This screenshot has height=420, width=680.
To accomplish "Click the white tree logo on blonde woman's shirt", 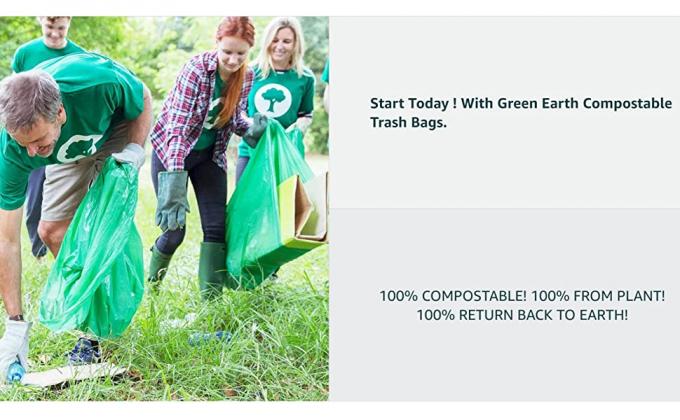I will click(x=273, y=100).
